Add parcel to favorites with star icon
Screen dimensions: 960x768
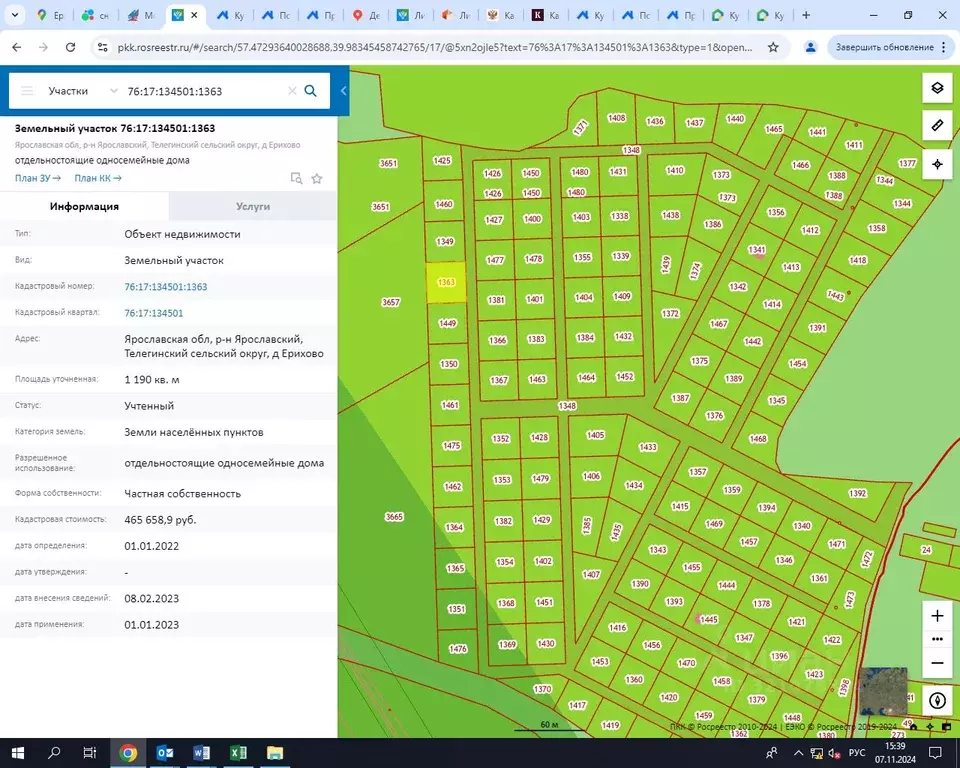317,179
